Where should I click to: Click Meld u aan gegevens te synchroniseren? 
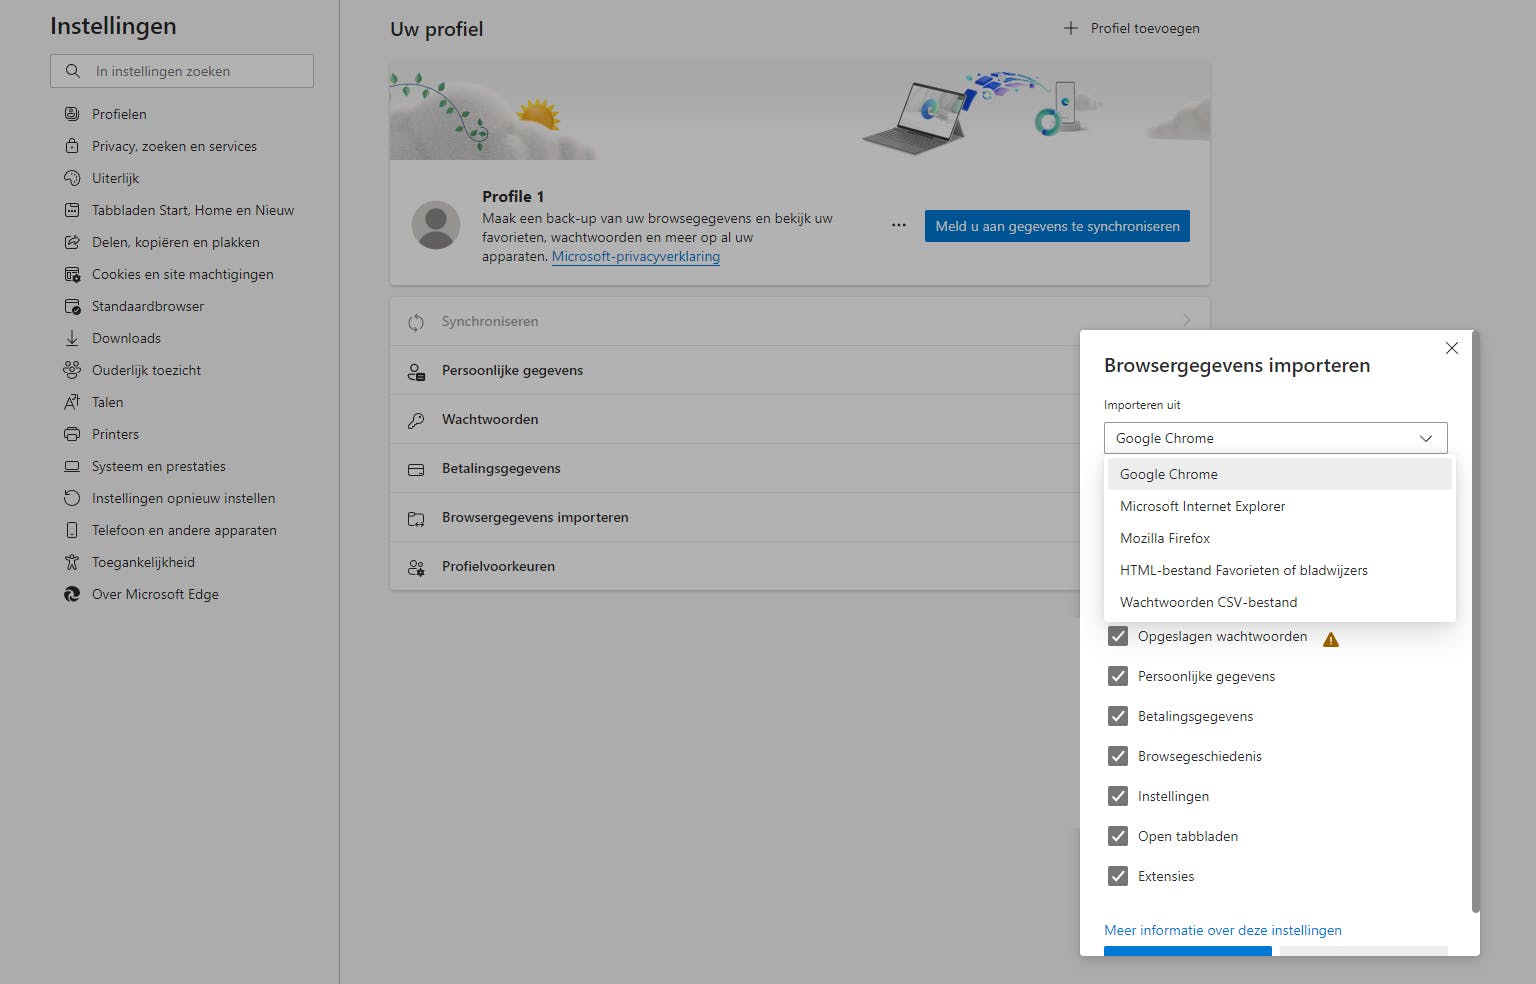coord(1057,226)
